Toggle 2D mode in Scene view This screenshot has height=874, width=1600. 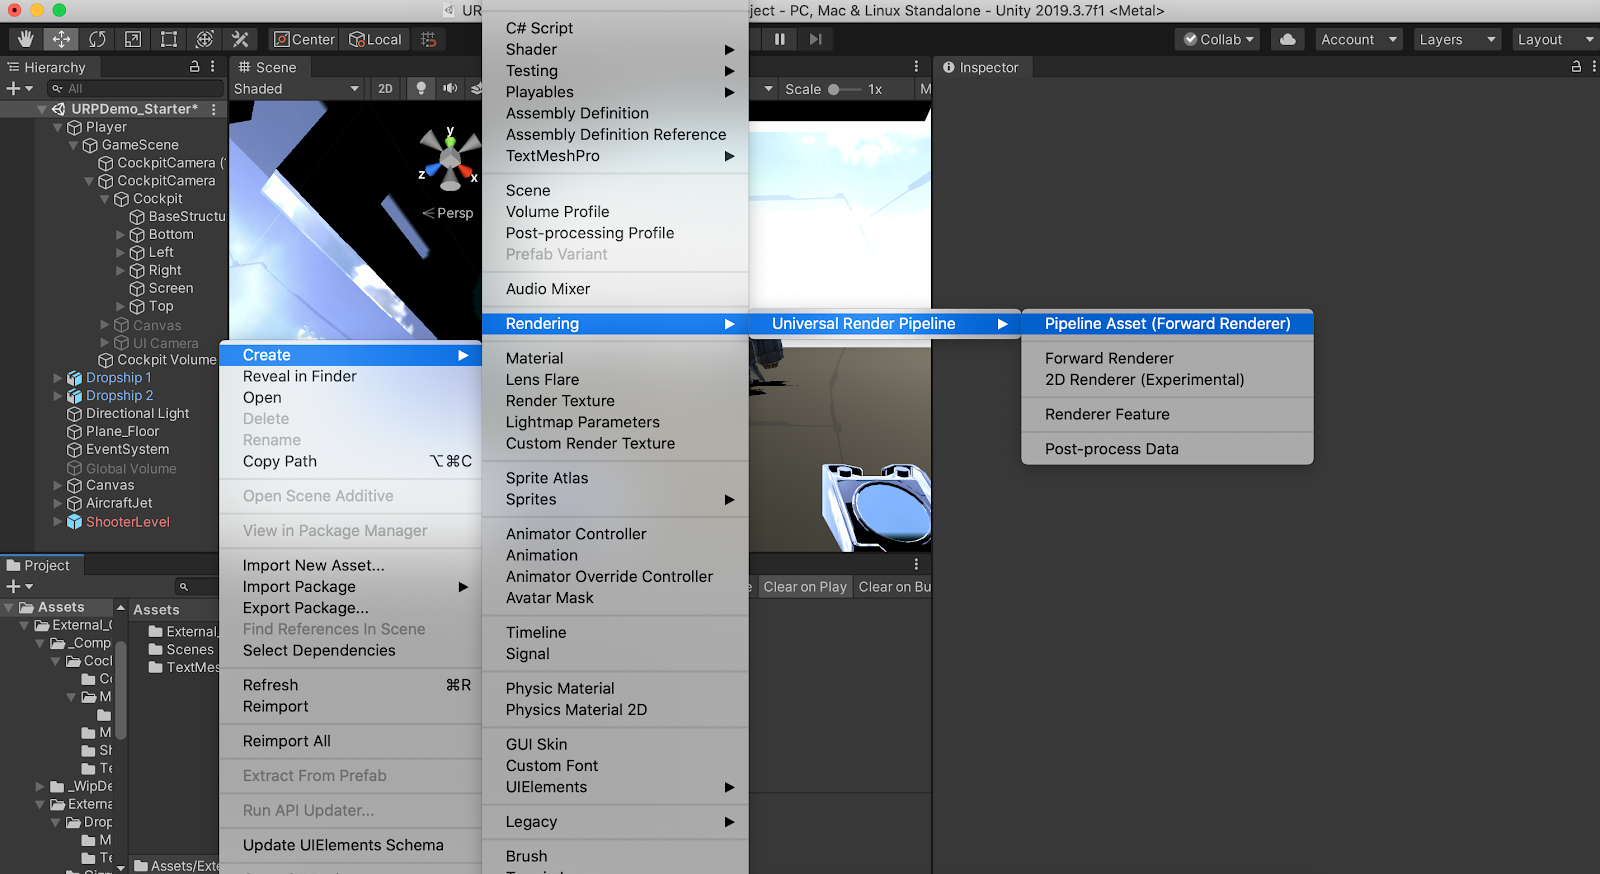pyautogui.click(x=385, y=89)
